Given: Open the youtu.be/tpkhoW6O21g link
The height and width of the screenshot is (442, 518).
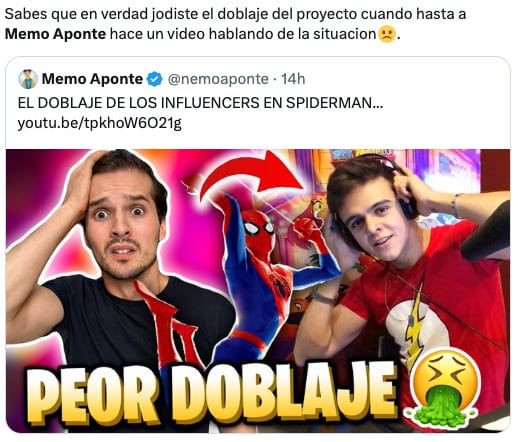Looking at the screenshot, I should [x=99, y=123].
